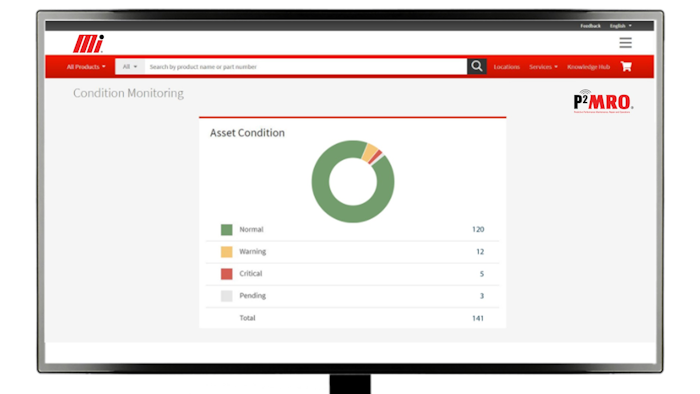Click the Mi logo in header
The width and height of the screenshot is (700, 394).
[x=88, y=43]
